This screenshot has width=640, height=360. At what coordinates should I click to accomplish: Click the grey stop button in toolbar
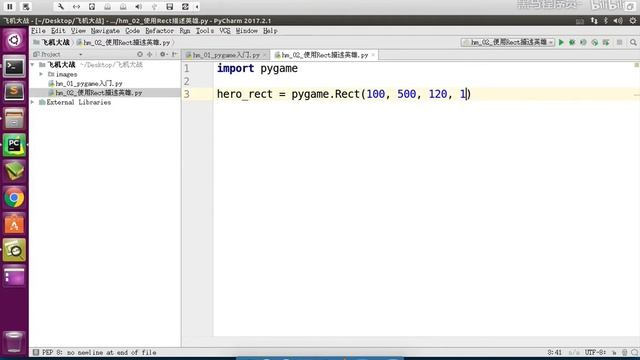tap(620, 42)
